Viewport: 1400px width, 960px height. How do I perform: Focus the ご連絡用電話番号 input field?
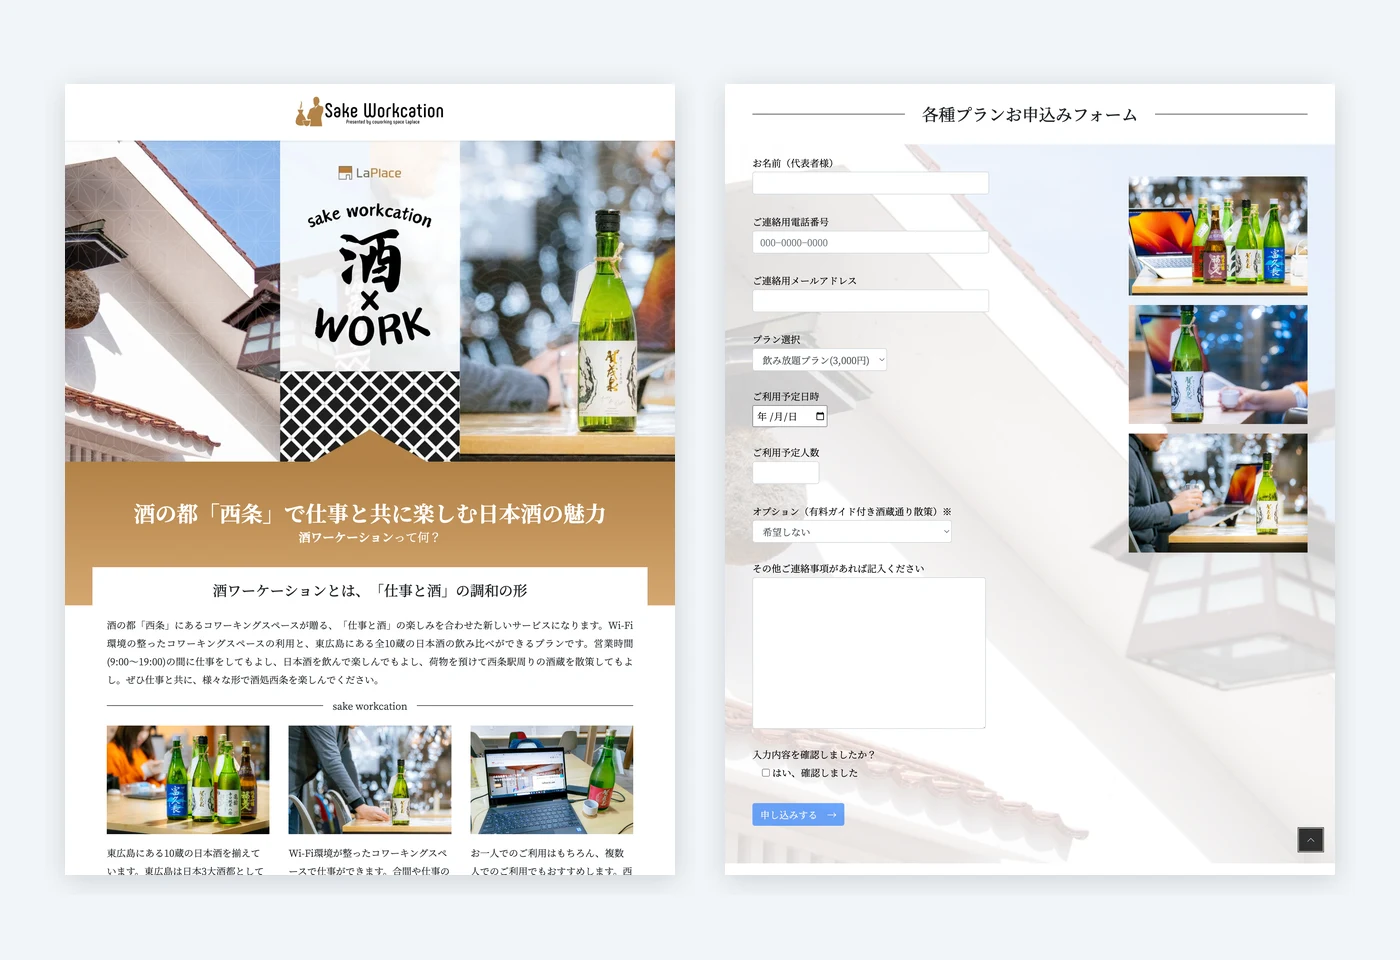point(870,242)
